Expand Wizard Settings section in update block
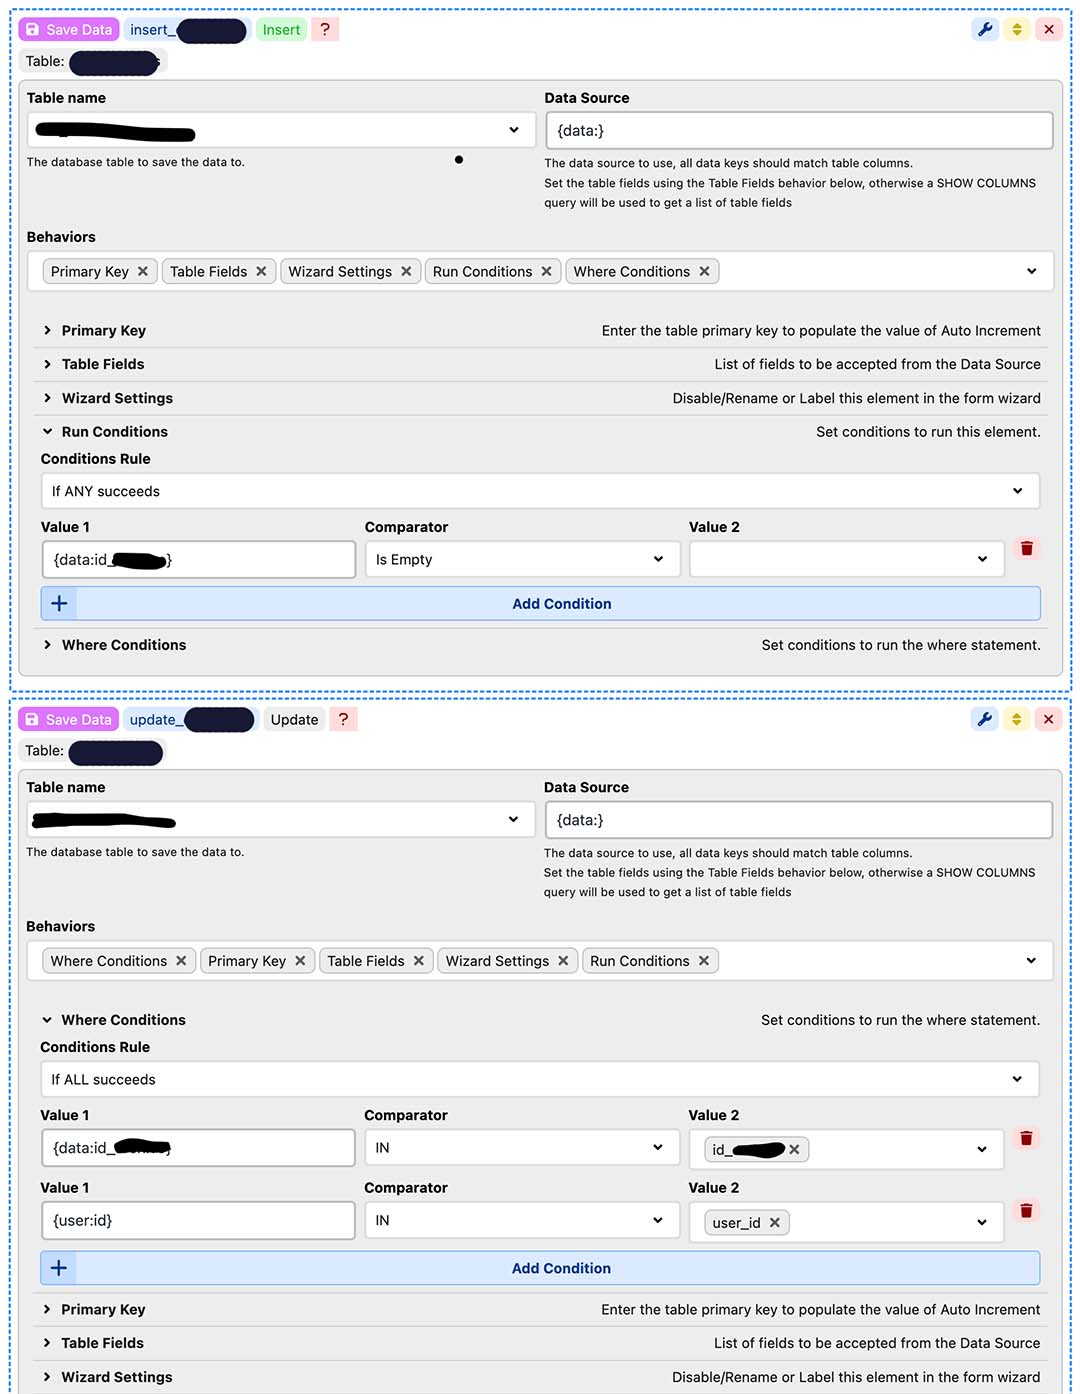This screenshot has width=1080, height=1394. [540, 1377]
